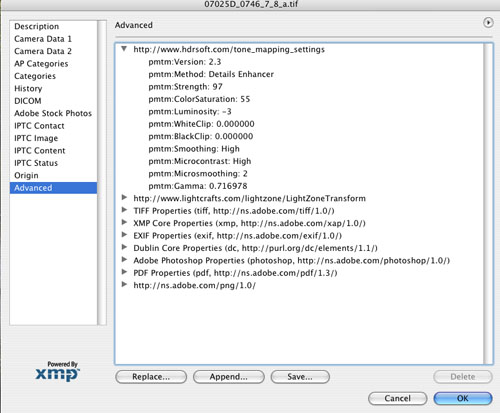
Task: Click the Cancel button
Action: tap(397, 399)
